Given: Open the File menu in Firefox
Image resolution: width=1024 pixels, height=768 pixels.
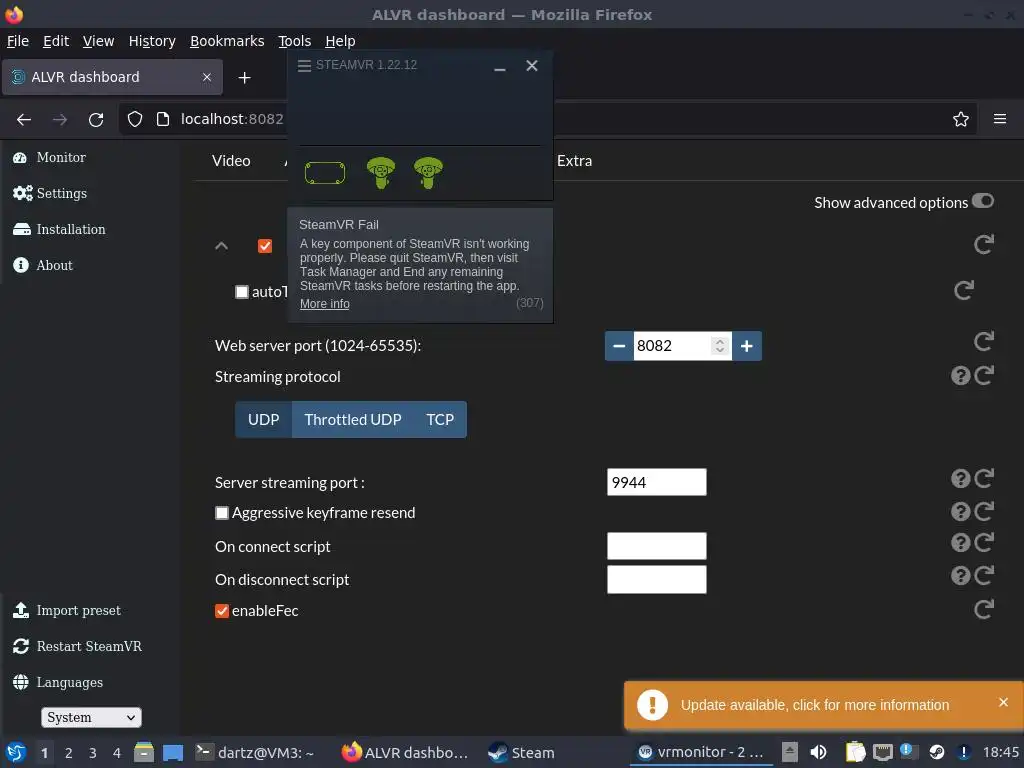Looking at the screenshot, I should point(18,41).
